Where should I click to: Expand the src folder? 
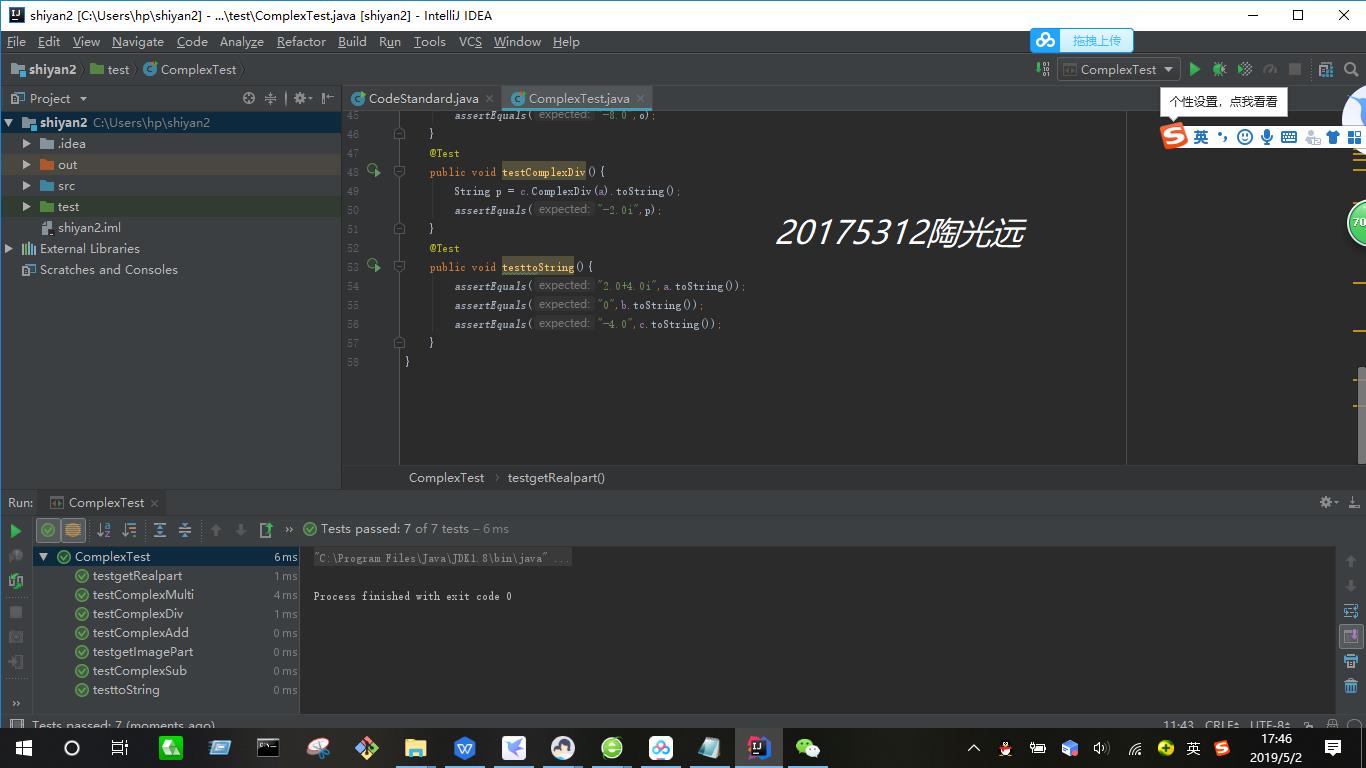[x=27, y=186]
